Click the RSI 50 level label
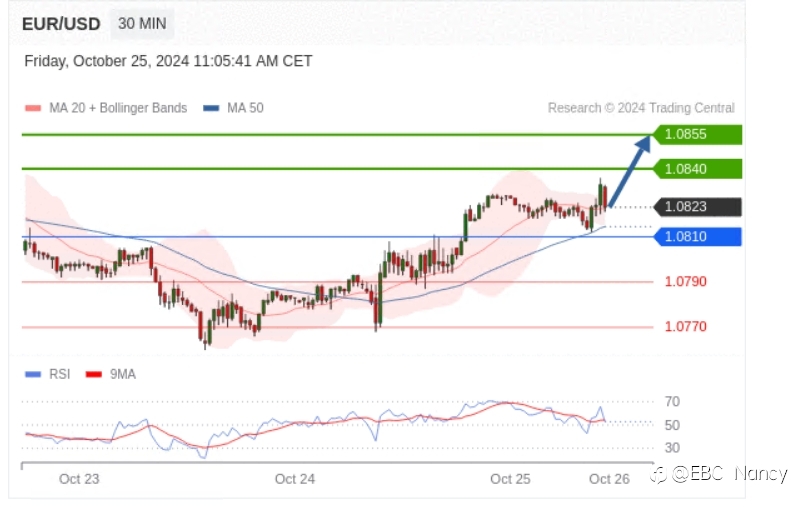The image size is (797, 507). [672, 425]
